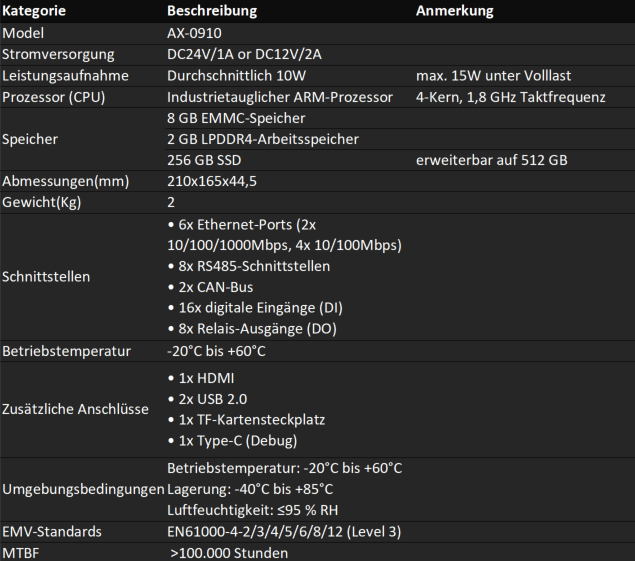The height and width of the screenshot is (561, 635).
Task: Select the AX-0910 model cell
Action: tap(194, 33)
